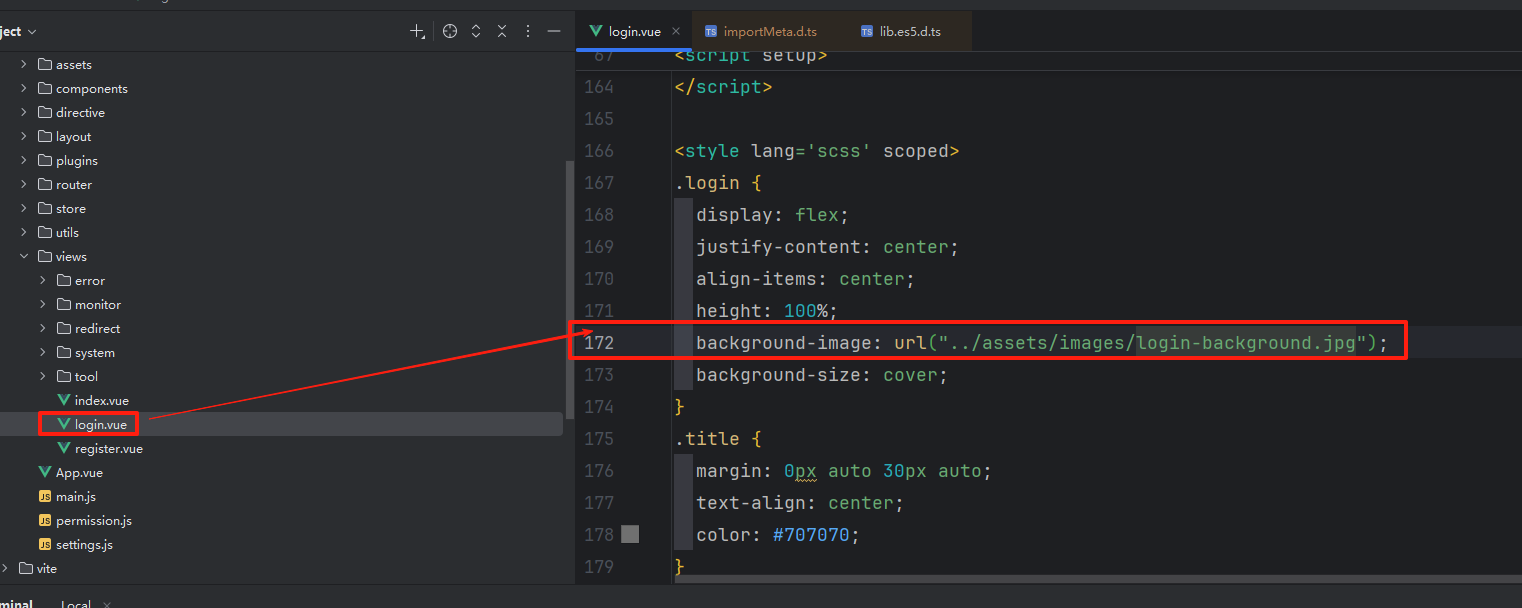The width and height of the screenshot is (1522, 608).
Task: Click the "text-align: center;" line
Action: click(x=799, y=503)
